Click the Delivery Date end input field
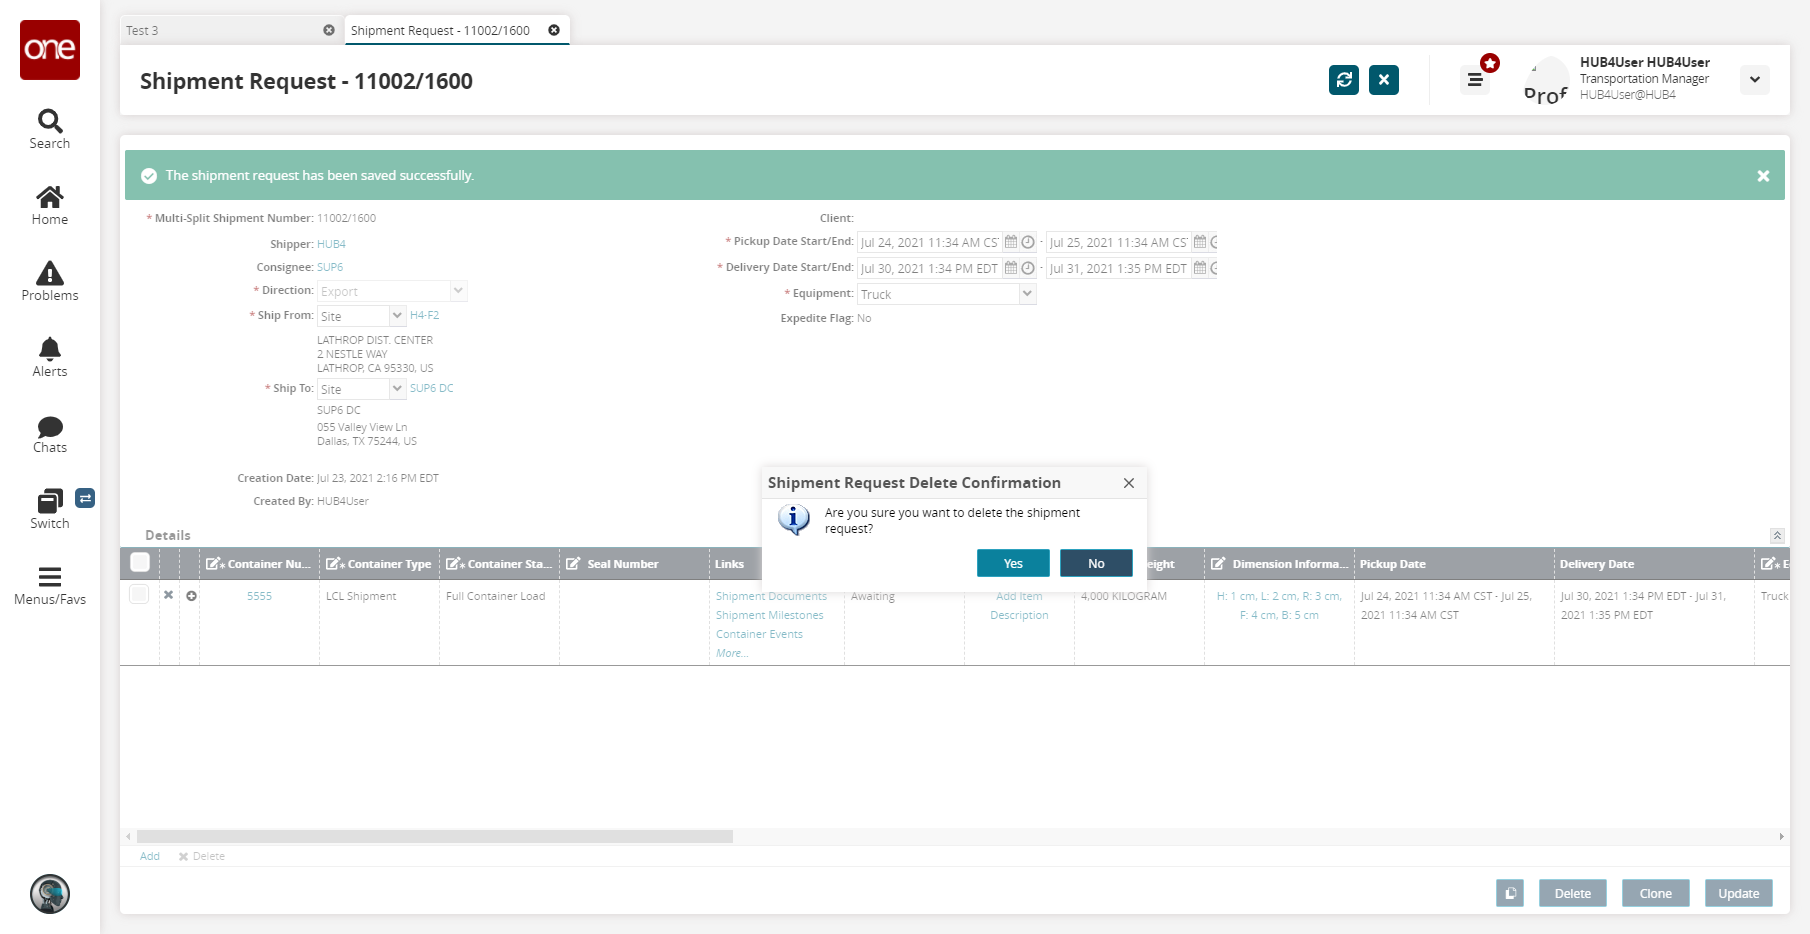This screenshot has height=934, width=1810. [1118, 268]
